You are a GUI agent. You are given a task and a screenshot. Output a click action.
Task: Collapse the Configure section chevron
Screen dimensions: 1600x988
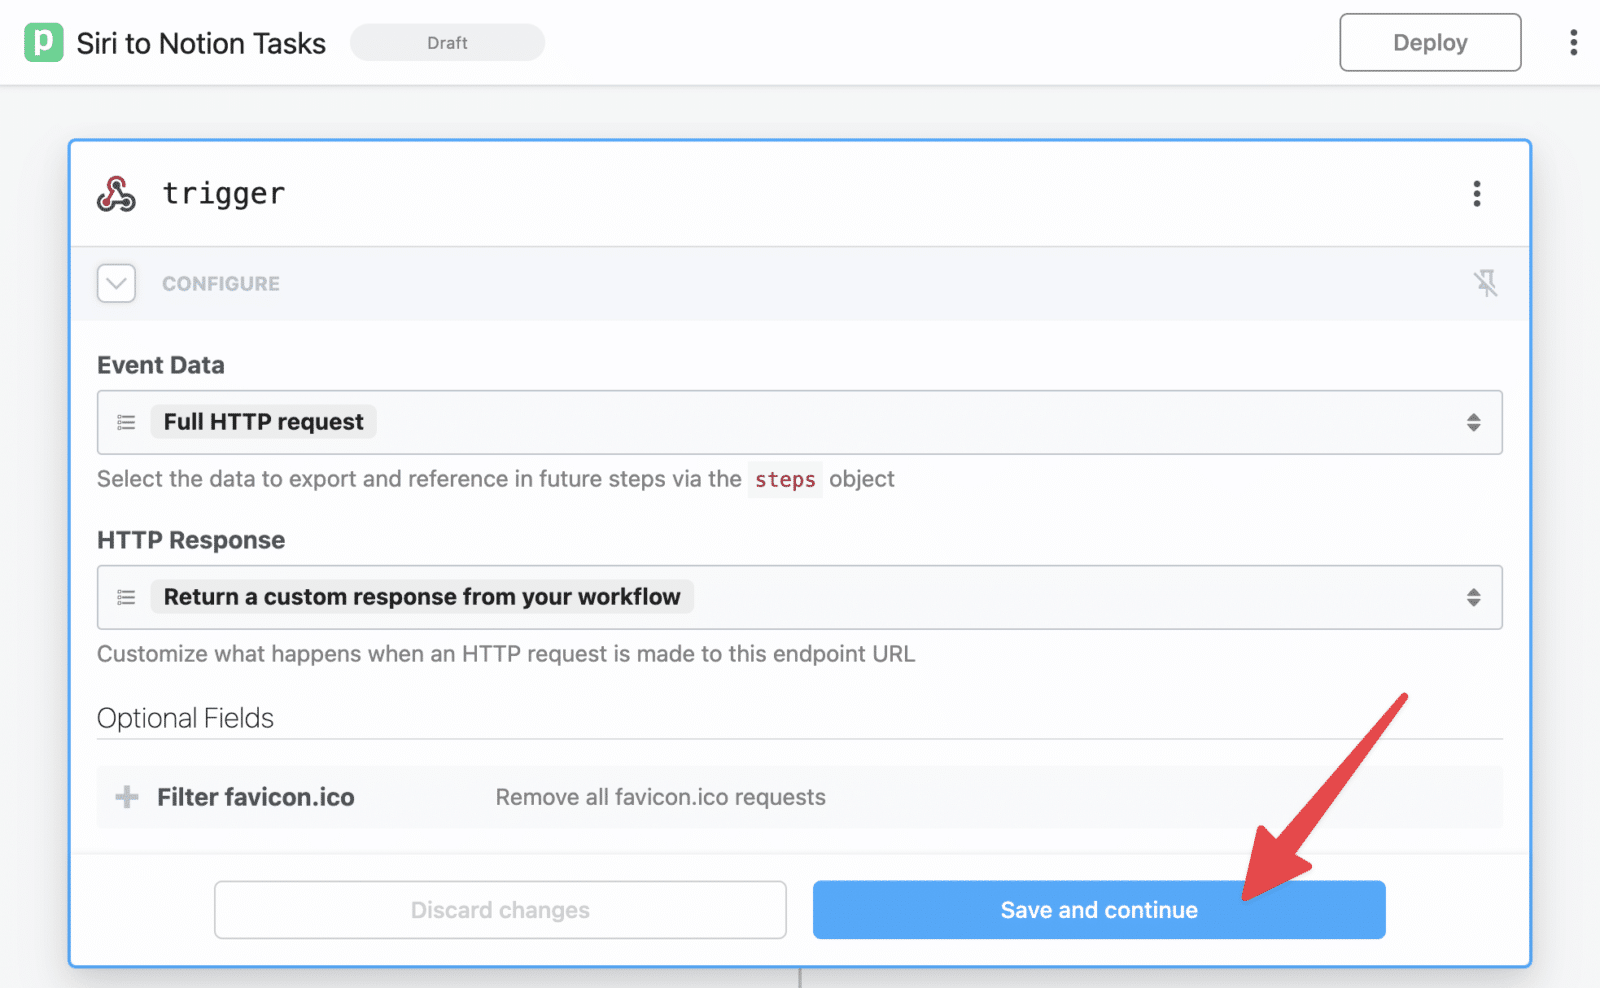tap(115, 283)
